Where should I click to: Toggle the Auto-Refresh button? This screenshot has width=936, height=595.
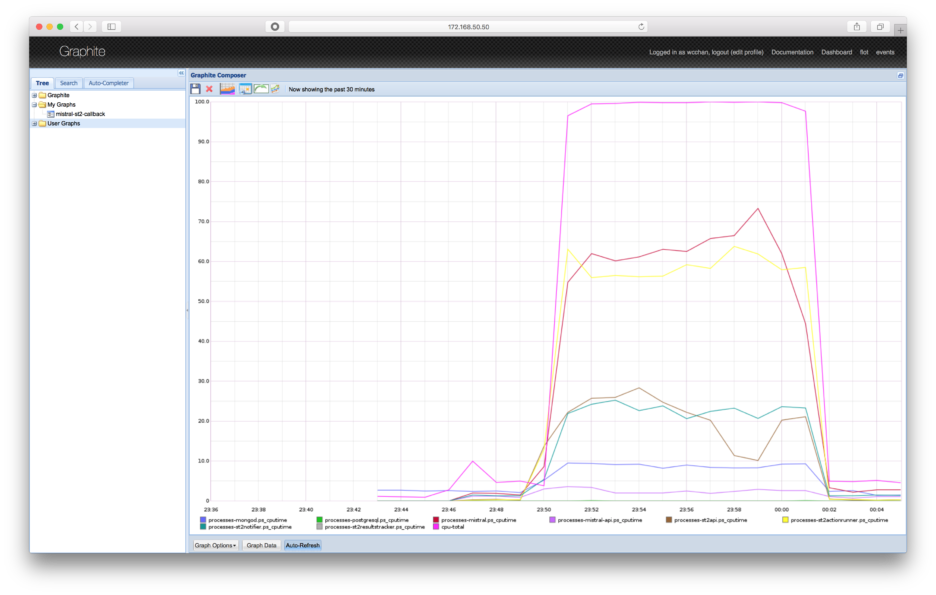point(303,545)
